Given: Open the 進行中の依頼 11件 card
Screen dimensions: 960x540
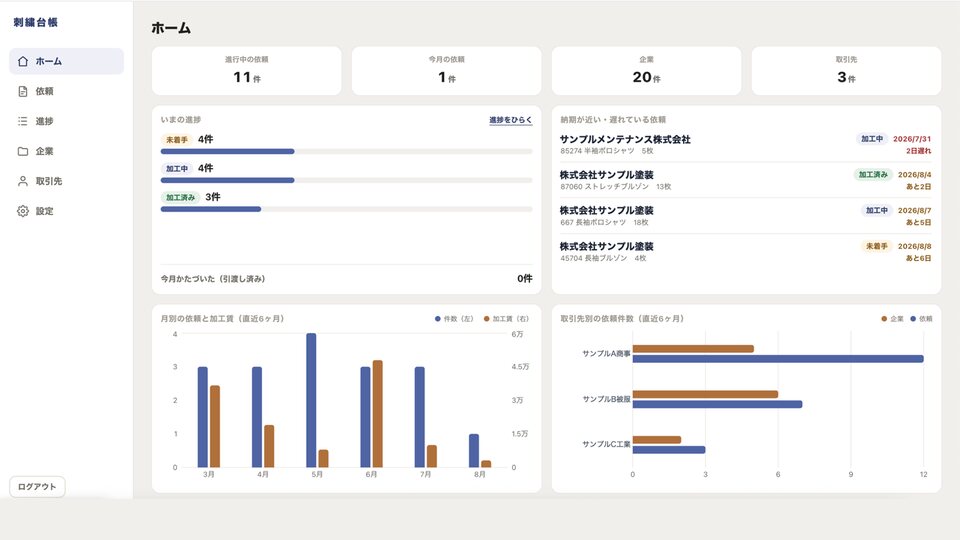Looking at the screenshot, I should (246, 70).
